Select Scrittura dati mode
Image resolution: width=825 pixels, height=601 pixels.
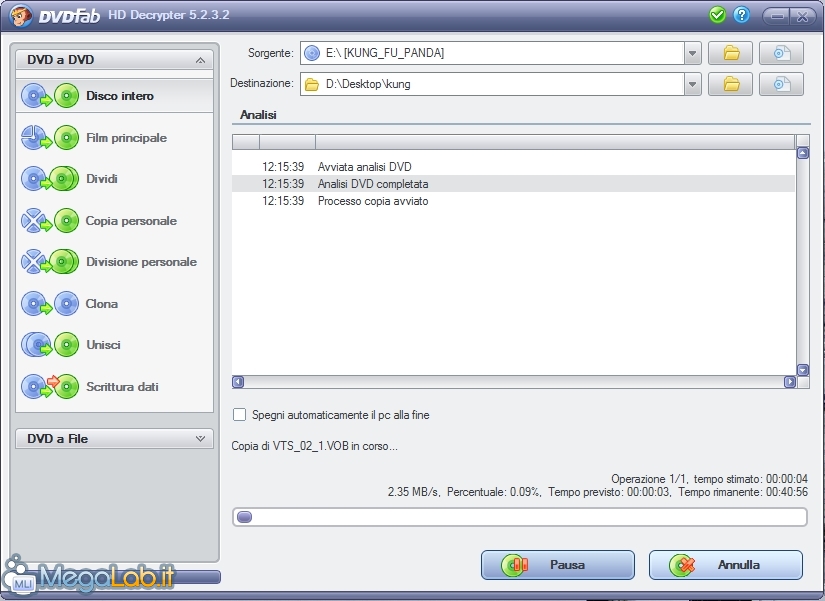115,386
